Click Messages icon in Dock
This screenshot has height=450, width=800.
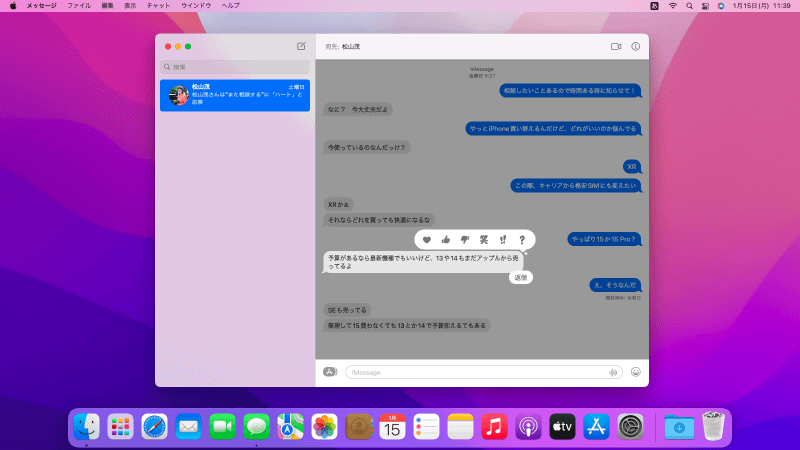click(256, 427)
